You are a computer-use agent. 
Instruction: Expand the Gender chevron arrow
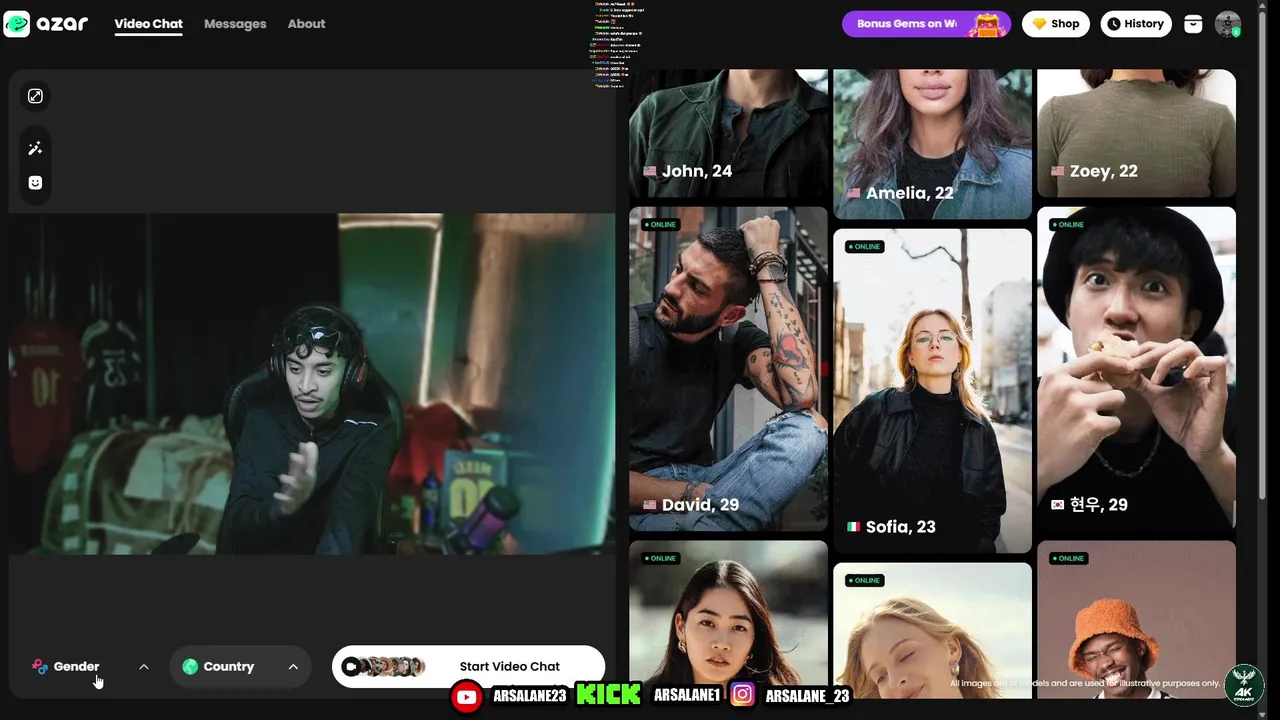[x=144, y=666]
